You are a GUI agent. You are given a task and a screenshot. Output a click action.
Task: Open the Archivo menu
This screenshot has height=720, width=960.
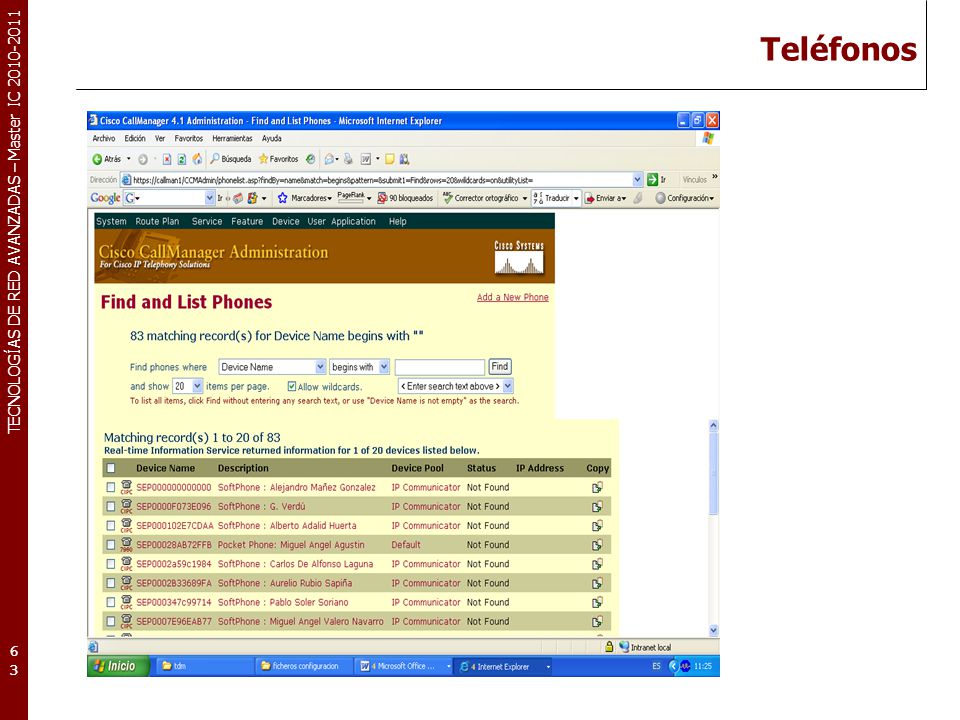click(x=103, y=138)
